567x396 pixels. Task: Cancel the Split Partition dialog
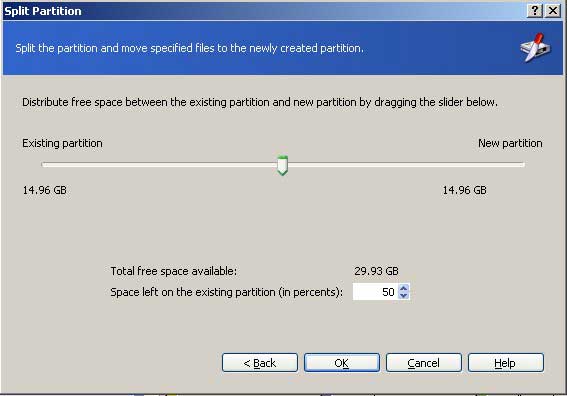tap(423, 362)
